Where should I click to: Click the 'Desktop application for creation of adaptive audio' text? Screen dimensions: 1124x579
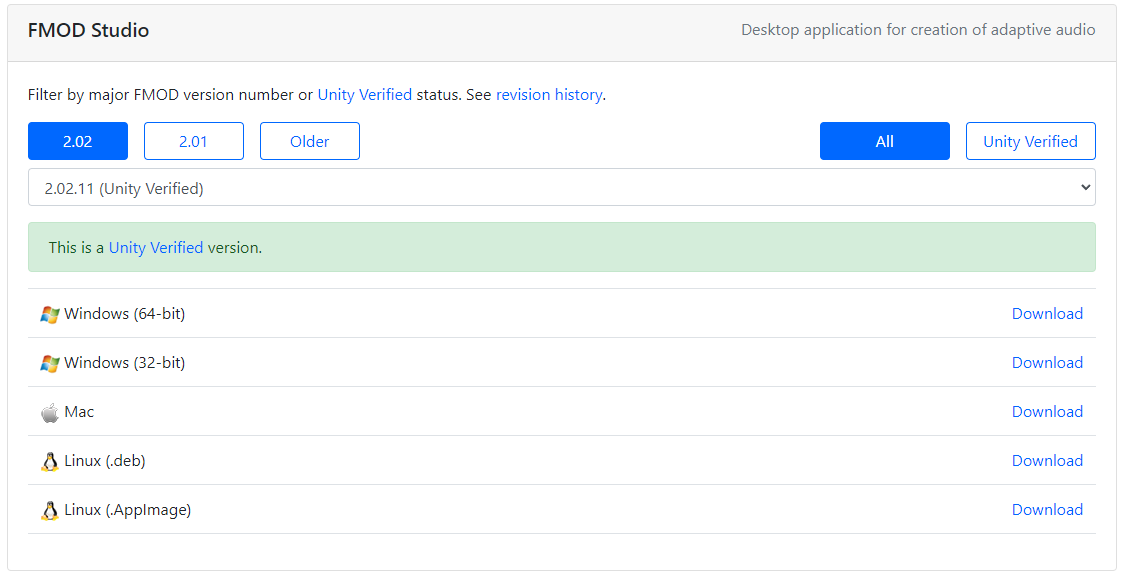[918, 30]
